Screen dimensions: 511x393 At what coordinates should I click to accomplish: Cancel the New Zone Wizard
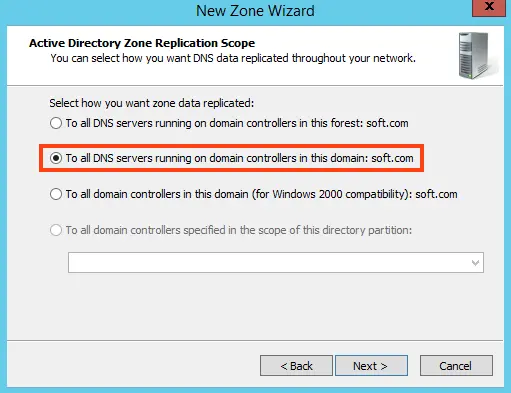point(456,366)
